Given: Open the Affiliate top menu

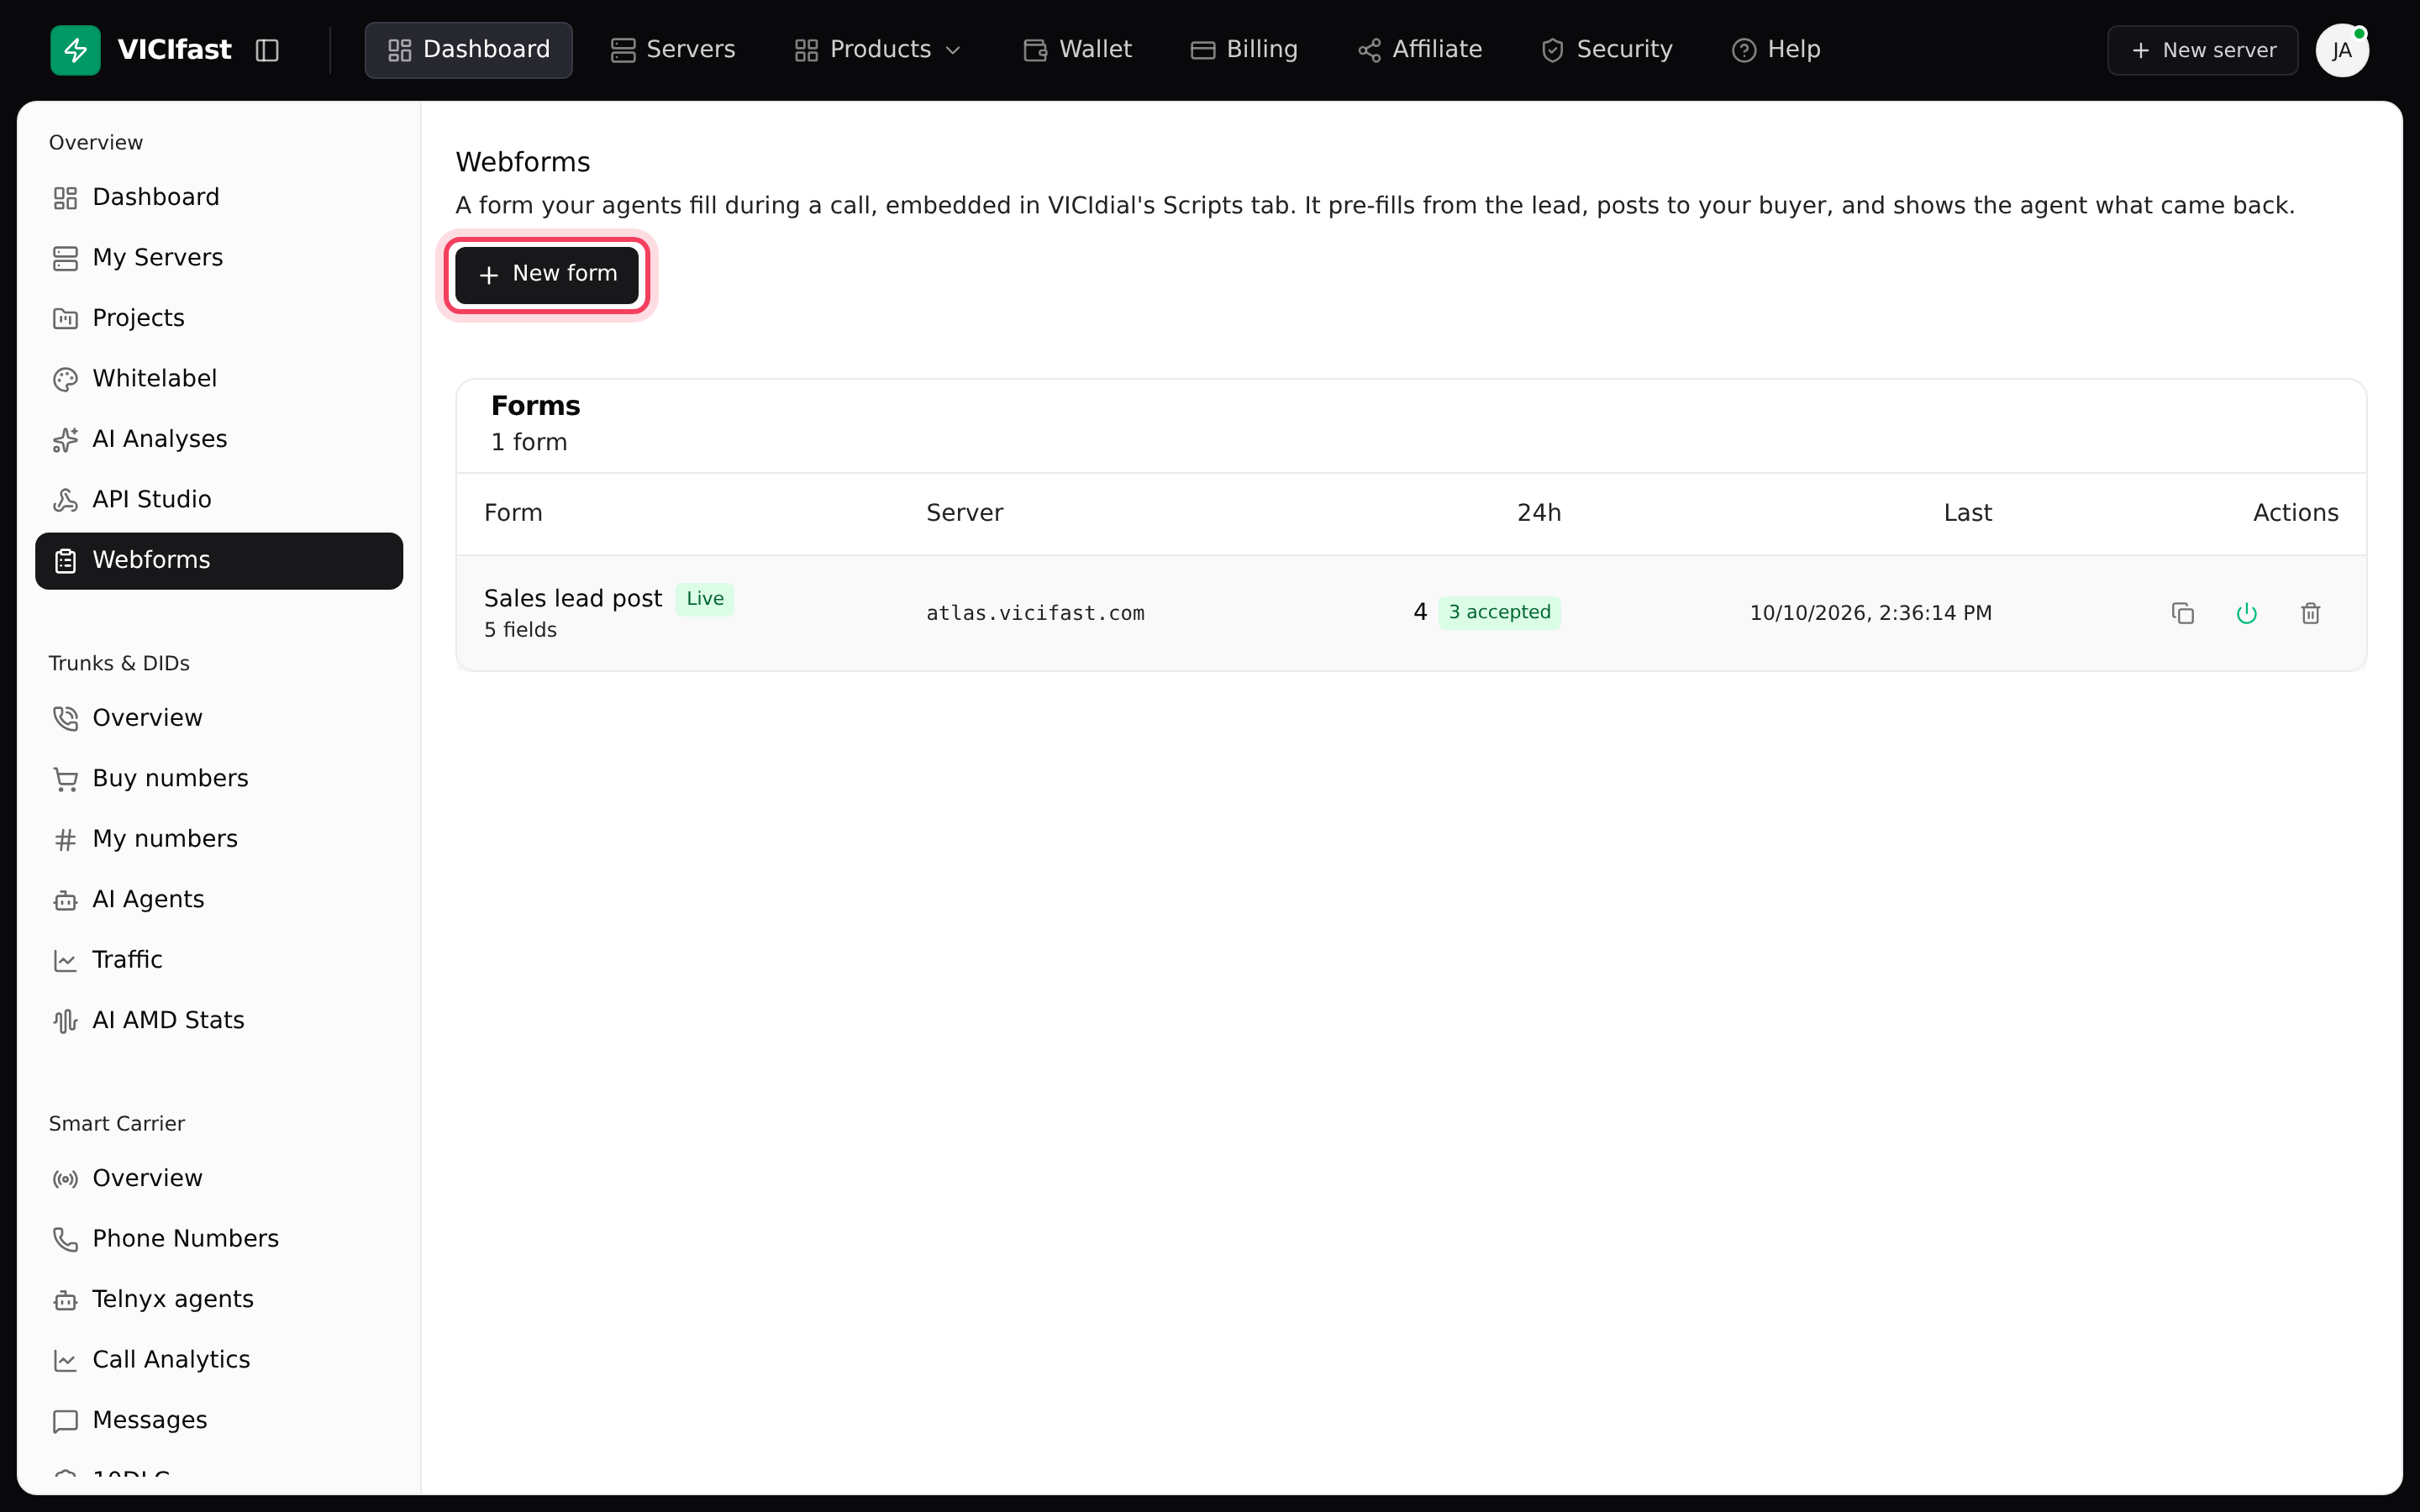Looking at the screenshot, I should coord(1419,50).
